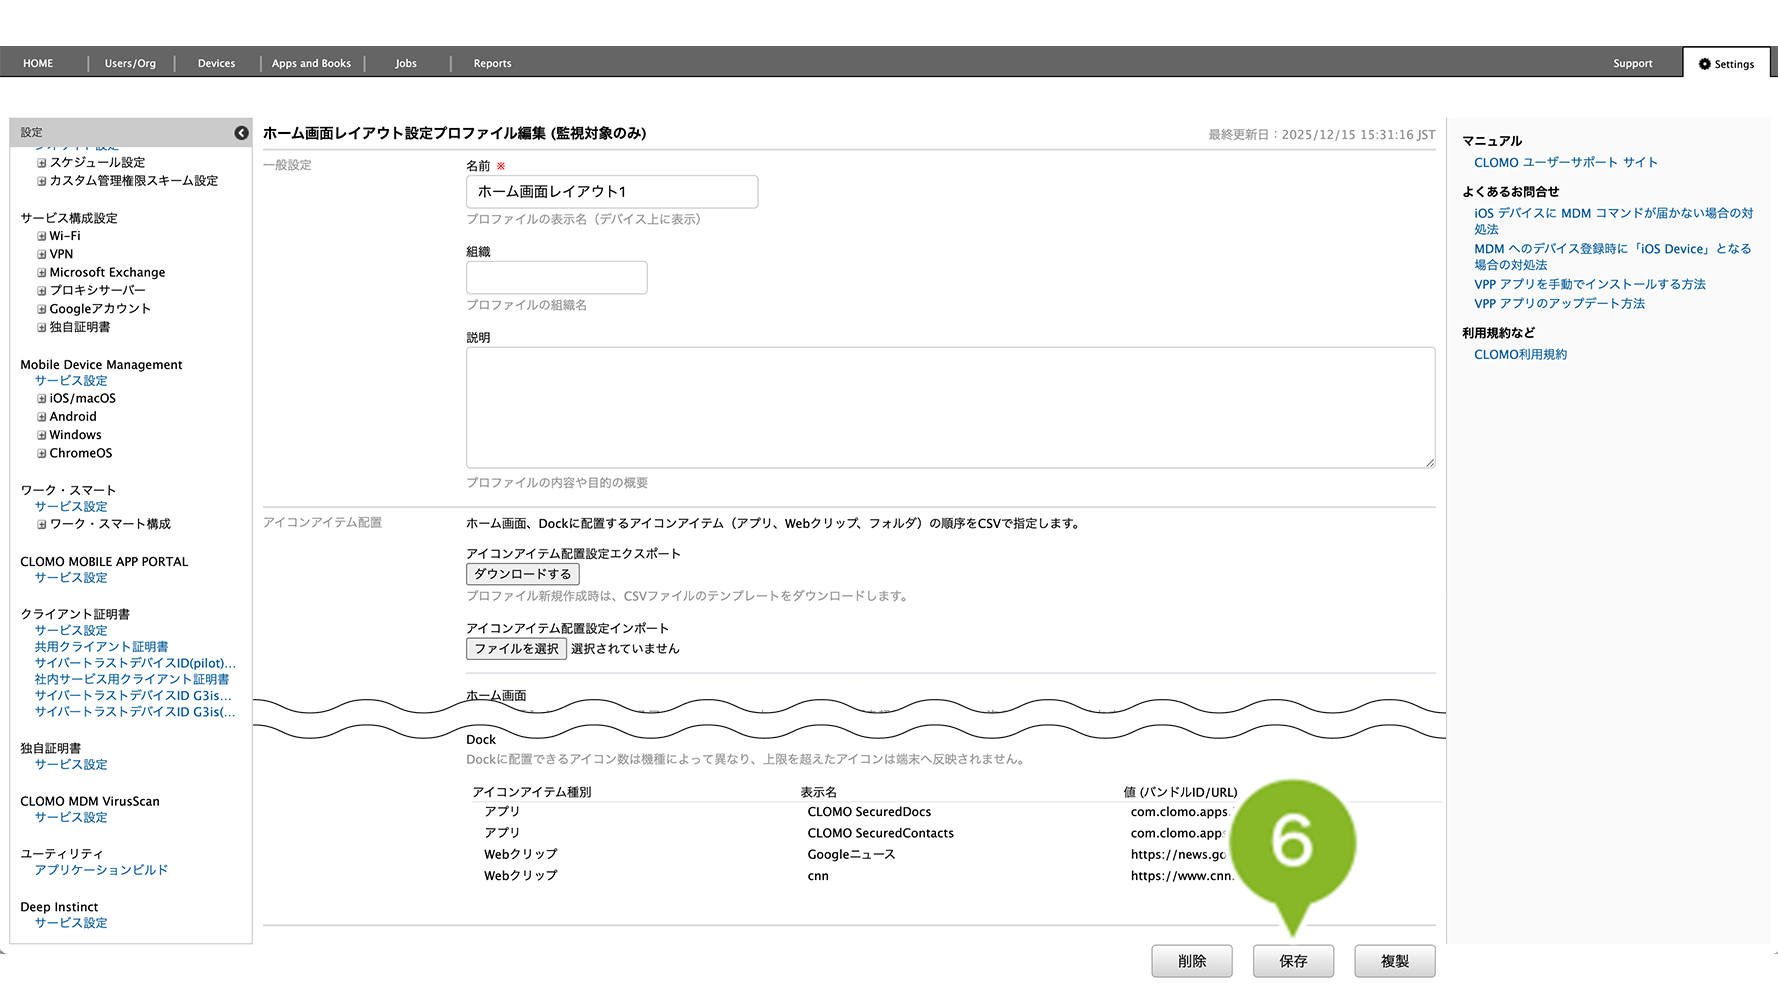Viewport: 1778px width, 1000px height.
Task: Open the Apps and Books tab
Action: click(311, 63)
